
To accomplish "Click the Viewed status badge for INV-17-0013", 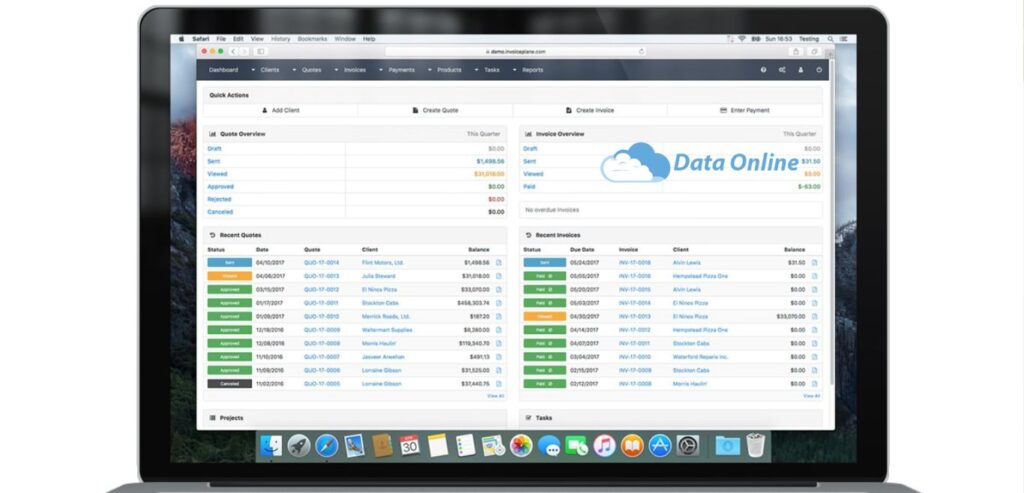I will [x=545, y=317].
